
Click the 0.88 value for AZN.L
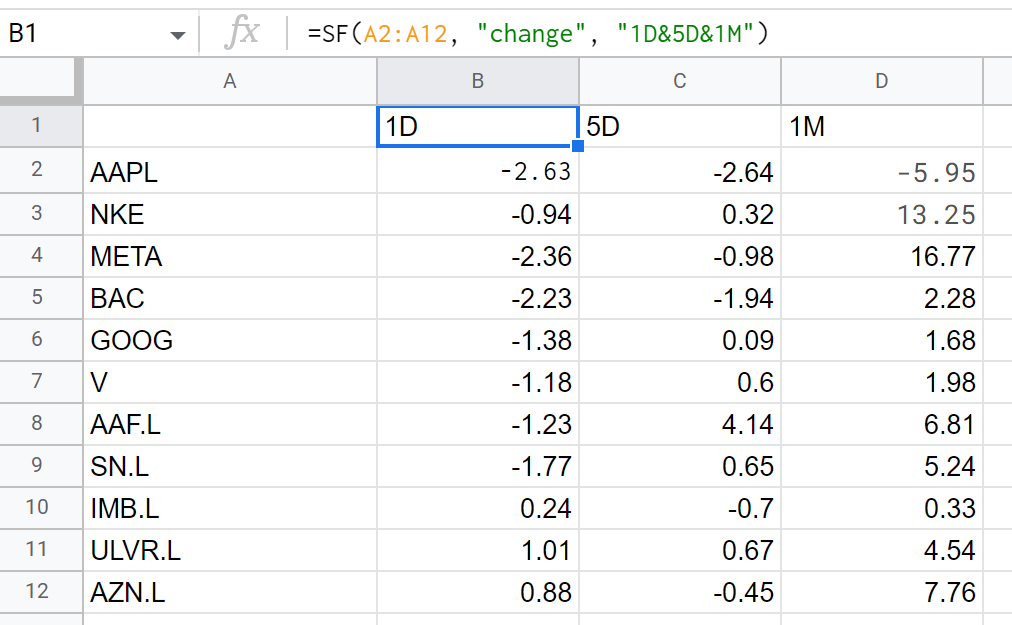(x=478, y=591)
